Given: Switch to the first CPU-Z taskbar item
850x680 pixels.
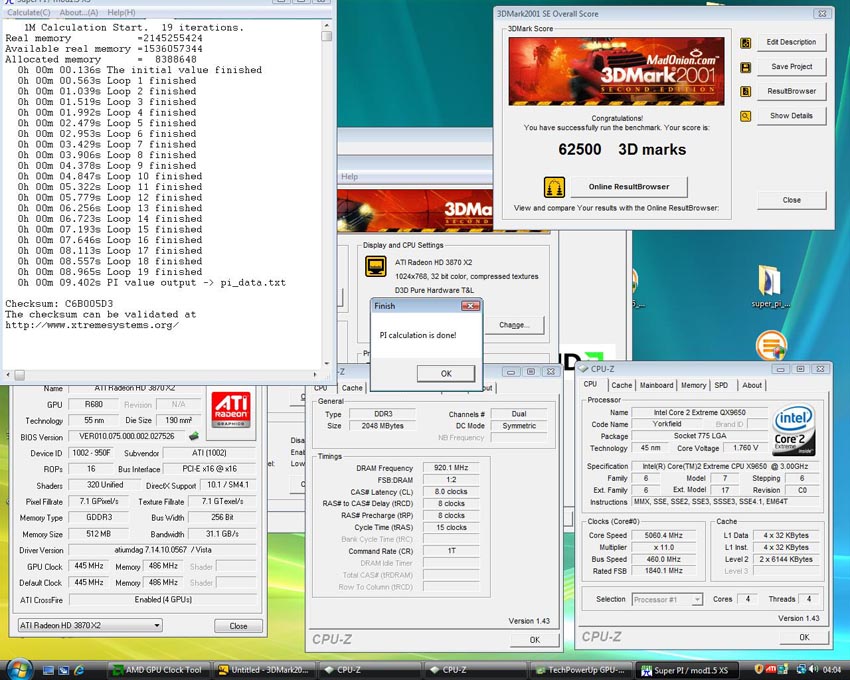Looking at the screenshot, I should 369,670.
